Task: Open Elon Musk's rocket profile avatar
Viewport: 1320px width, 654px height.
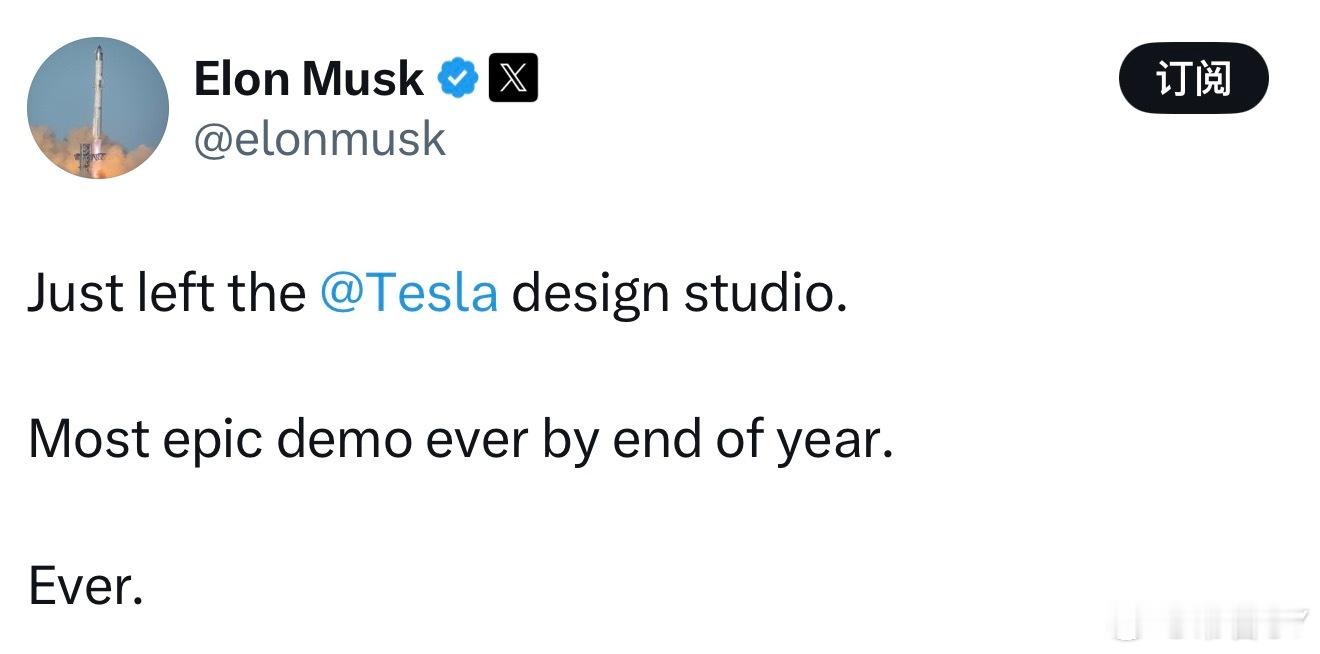Action: (98, 108)
